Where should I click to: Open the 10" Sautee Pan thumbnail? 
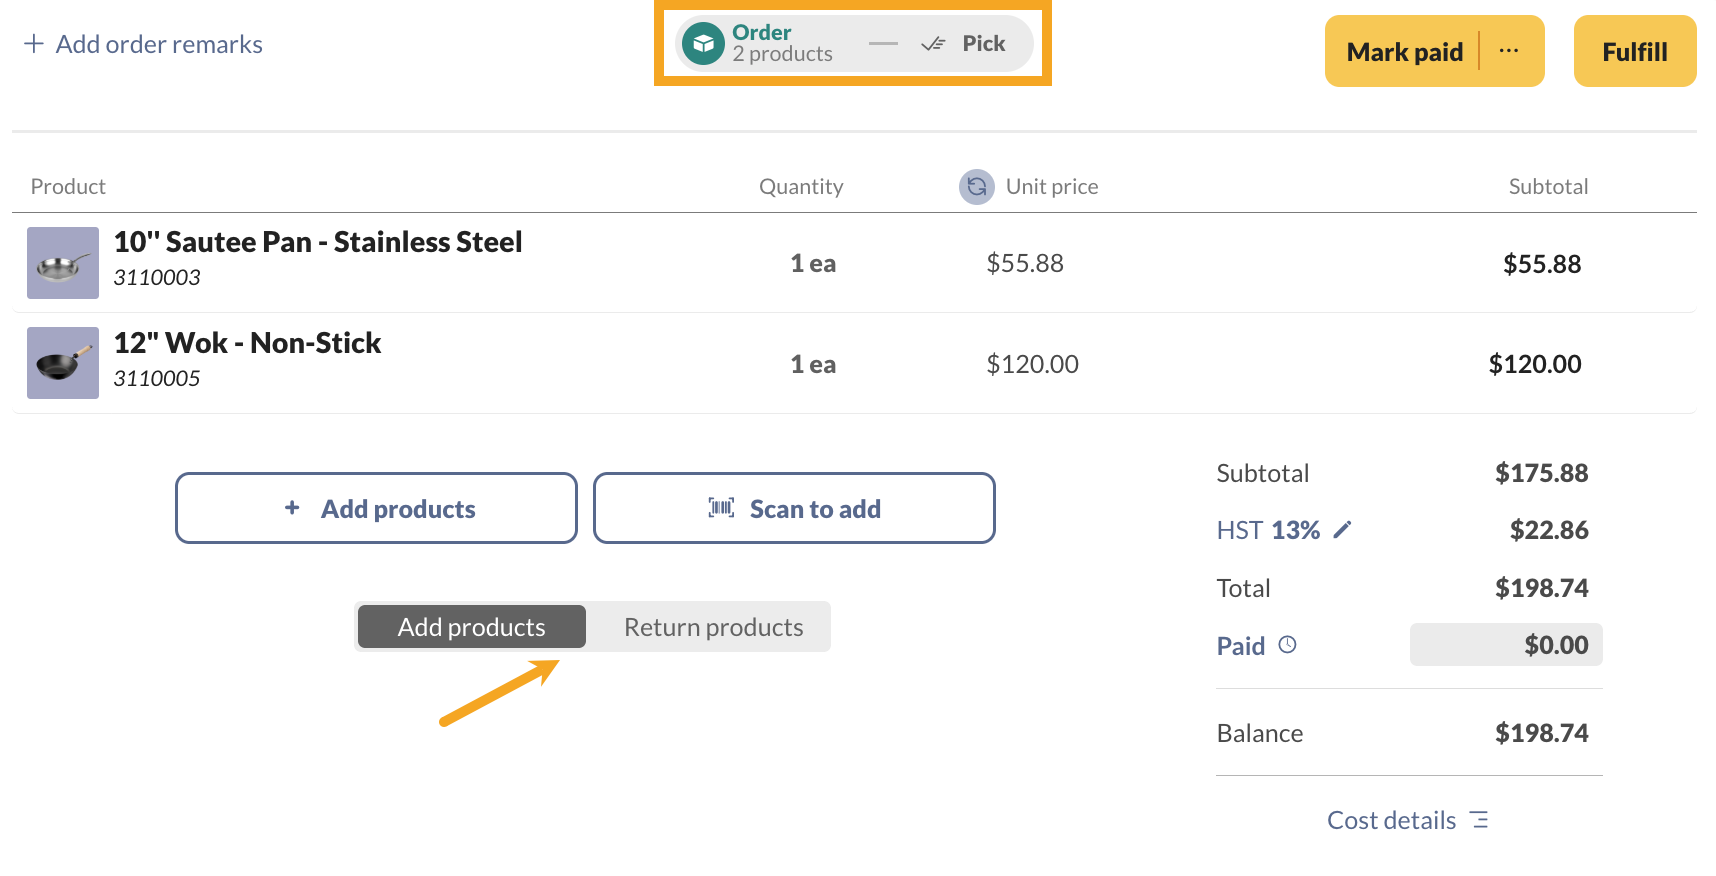pyautogui.click(x=63, y=263)
